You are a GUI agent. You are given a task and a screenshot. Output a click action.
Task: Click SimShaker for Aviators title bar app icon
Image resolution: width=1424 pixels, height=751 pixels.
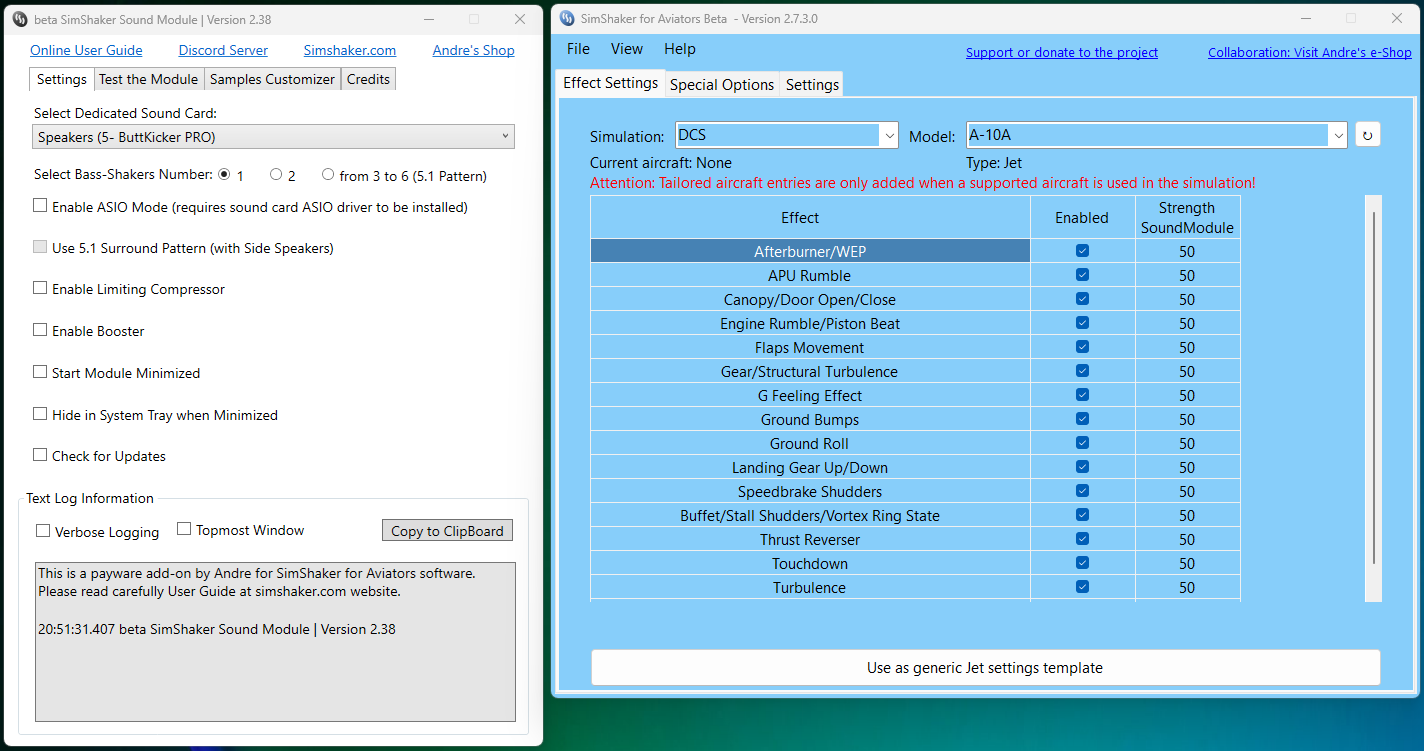(567, 19)
